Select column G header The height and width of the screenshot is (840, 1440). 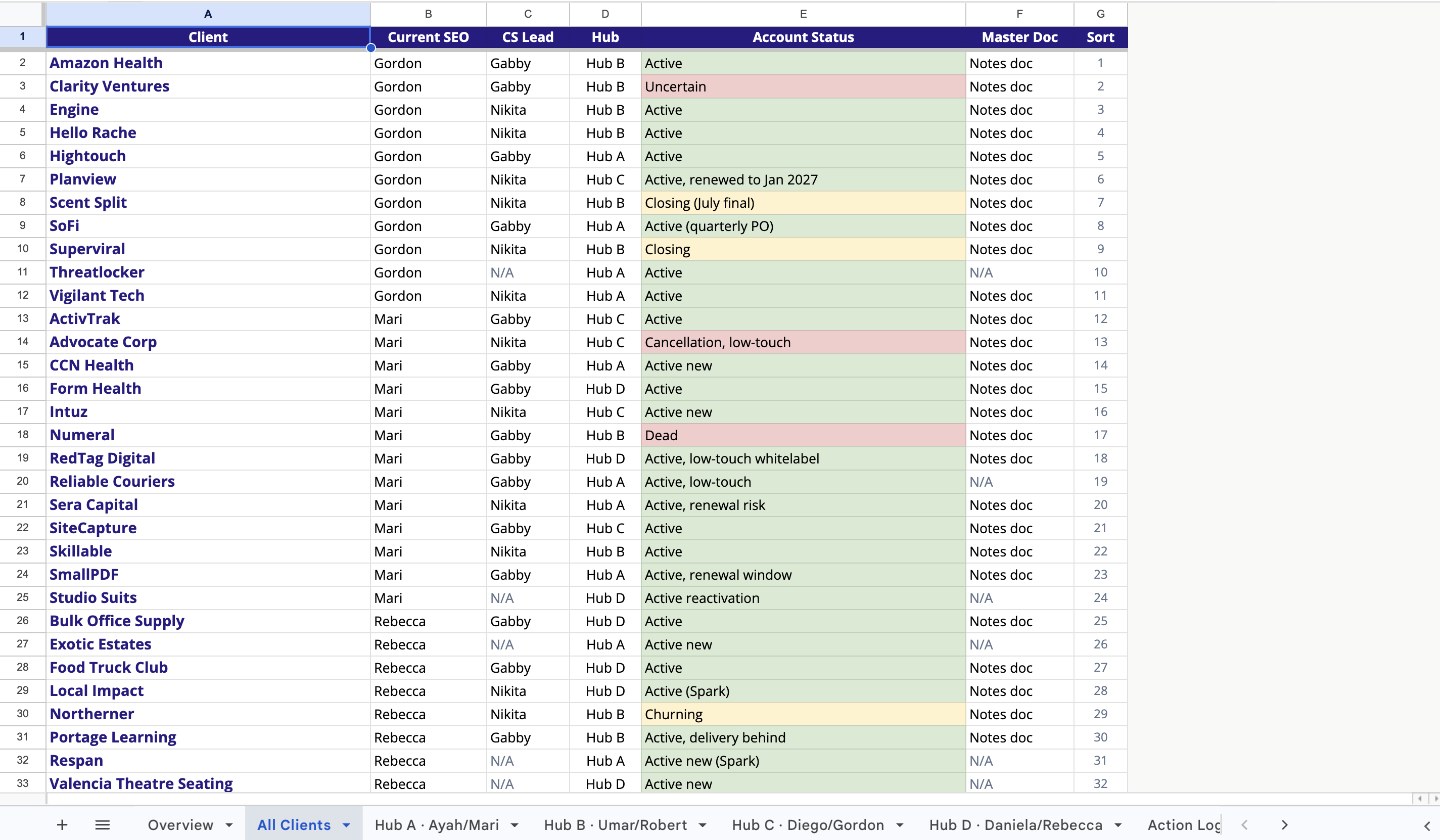[x=1100, y=14]
